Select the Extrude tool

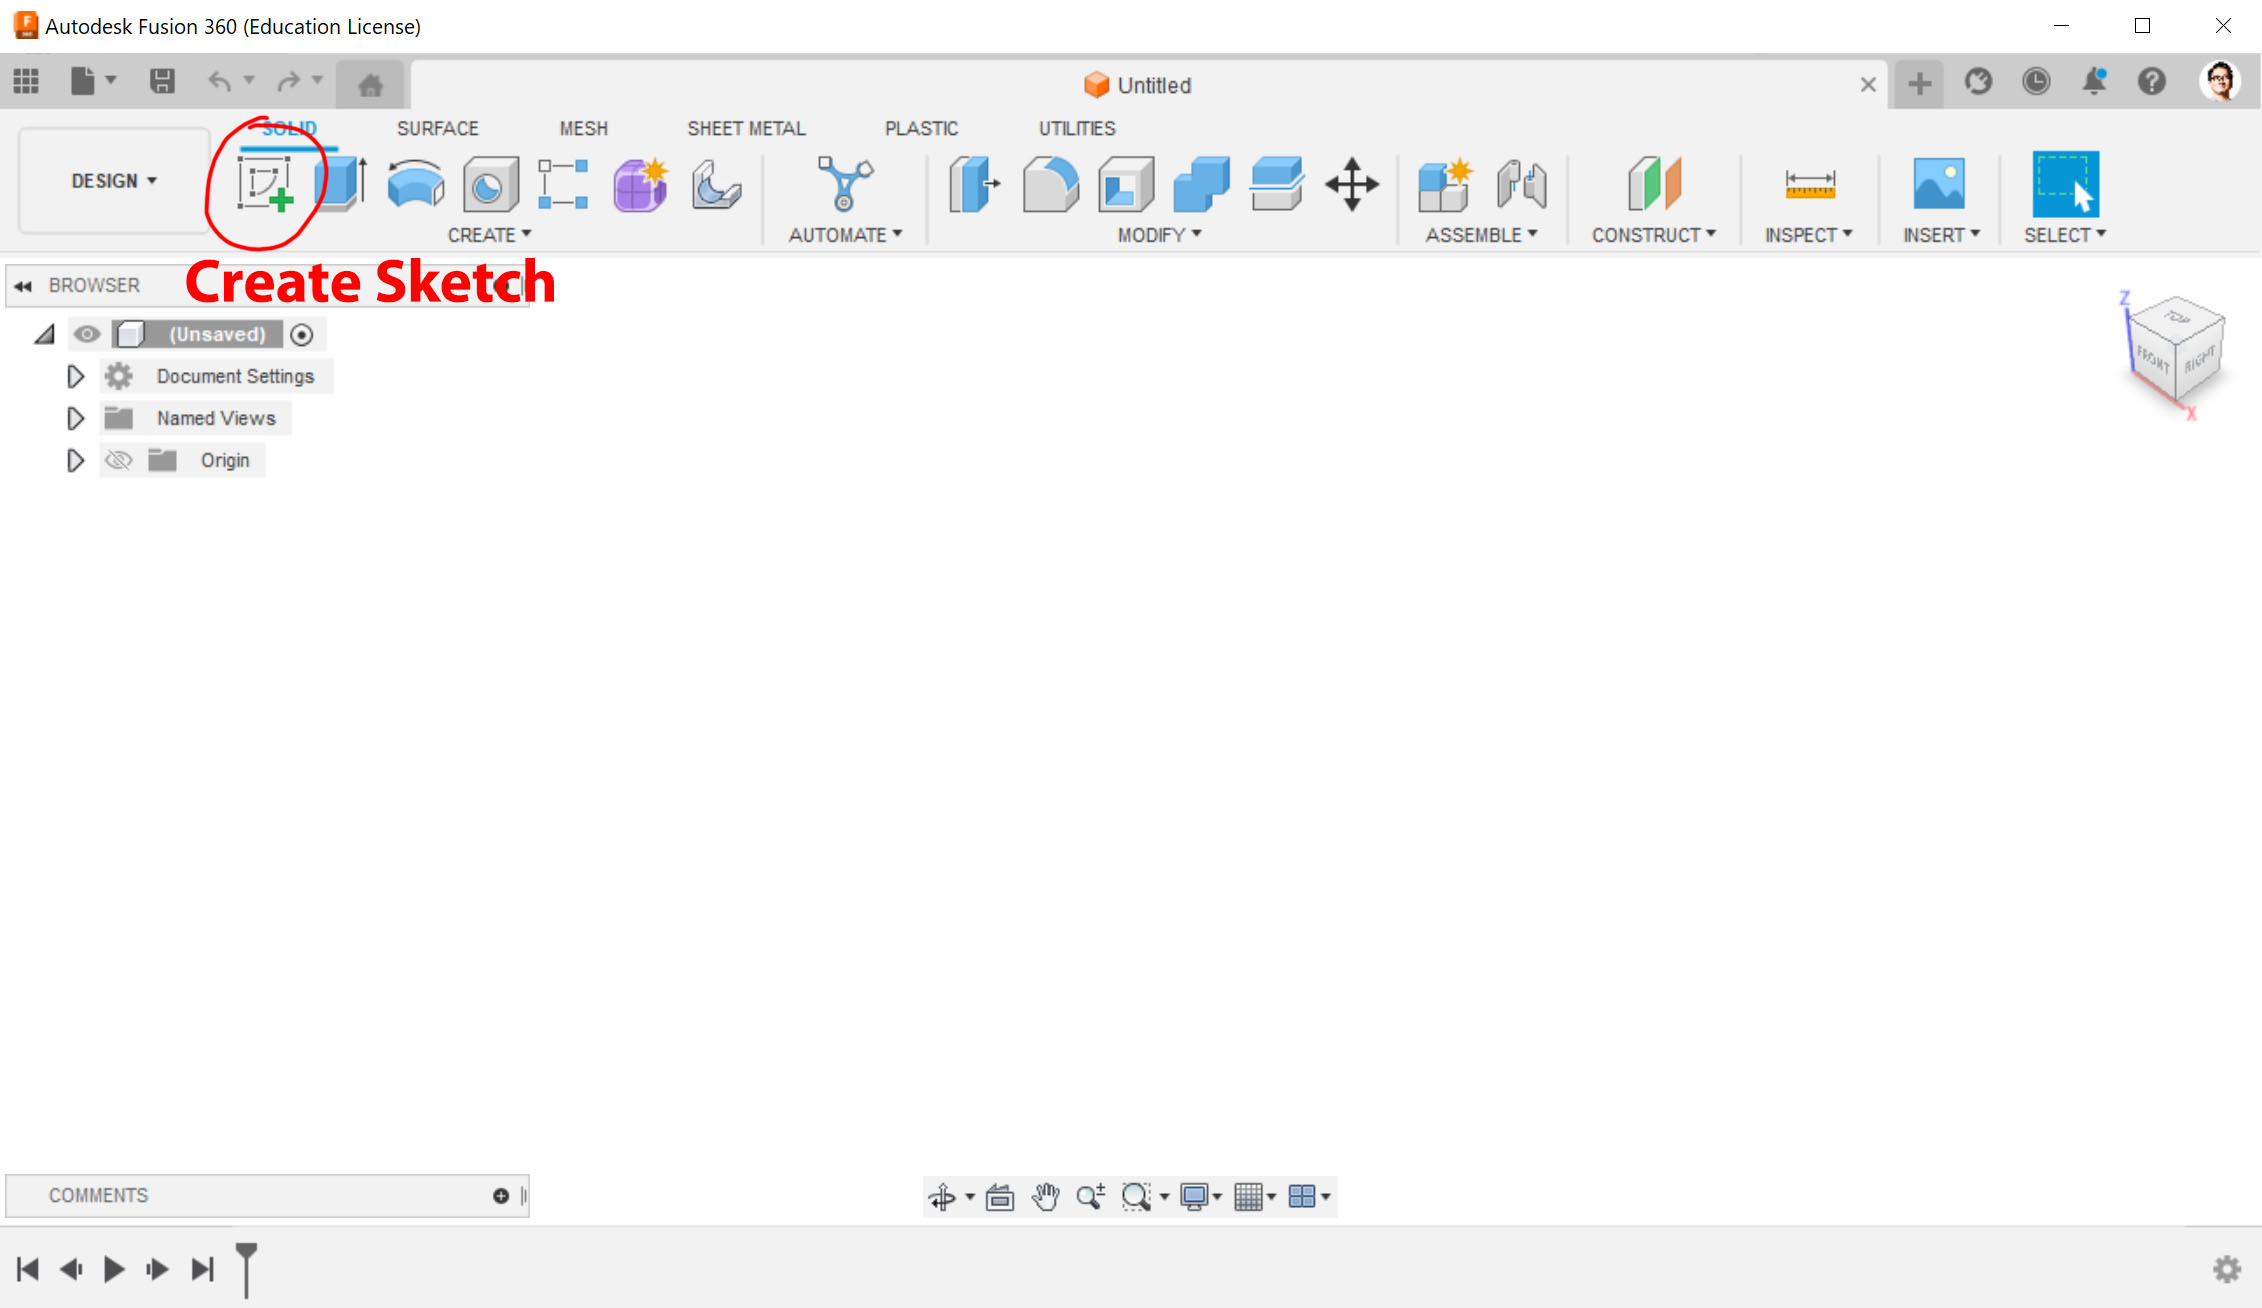tap(340, 184)
